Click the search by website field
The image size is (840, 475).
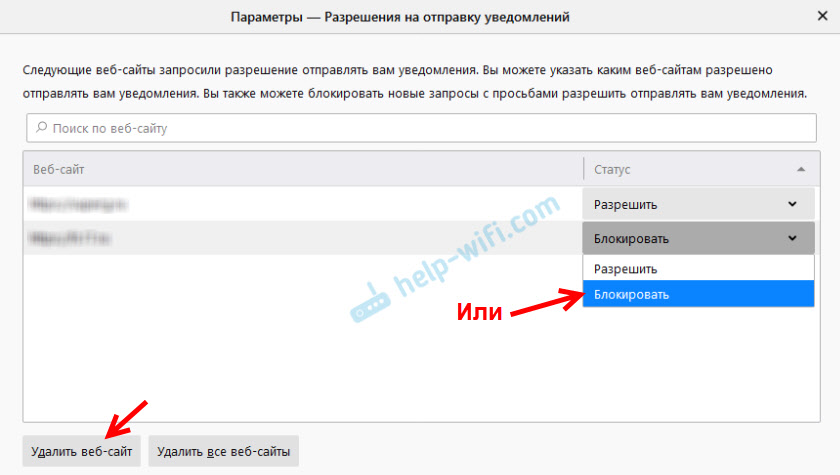(x=421, y=128)
